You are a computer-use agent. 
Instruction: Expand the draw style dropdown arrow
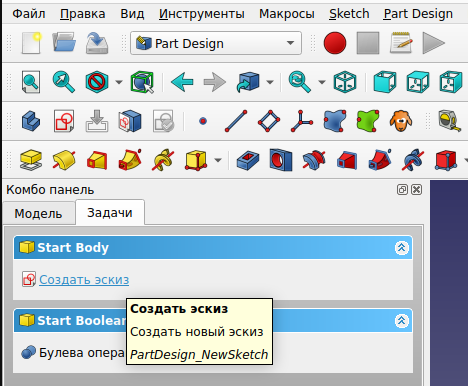[x=119, y=82]
